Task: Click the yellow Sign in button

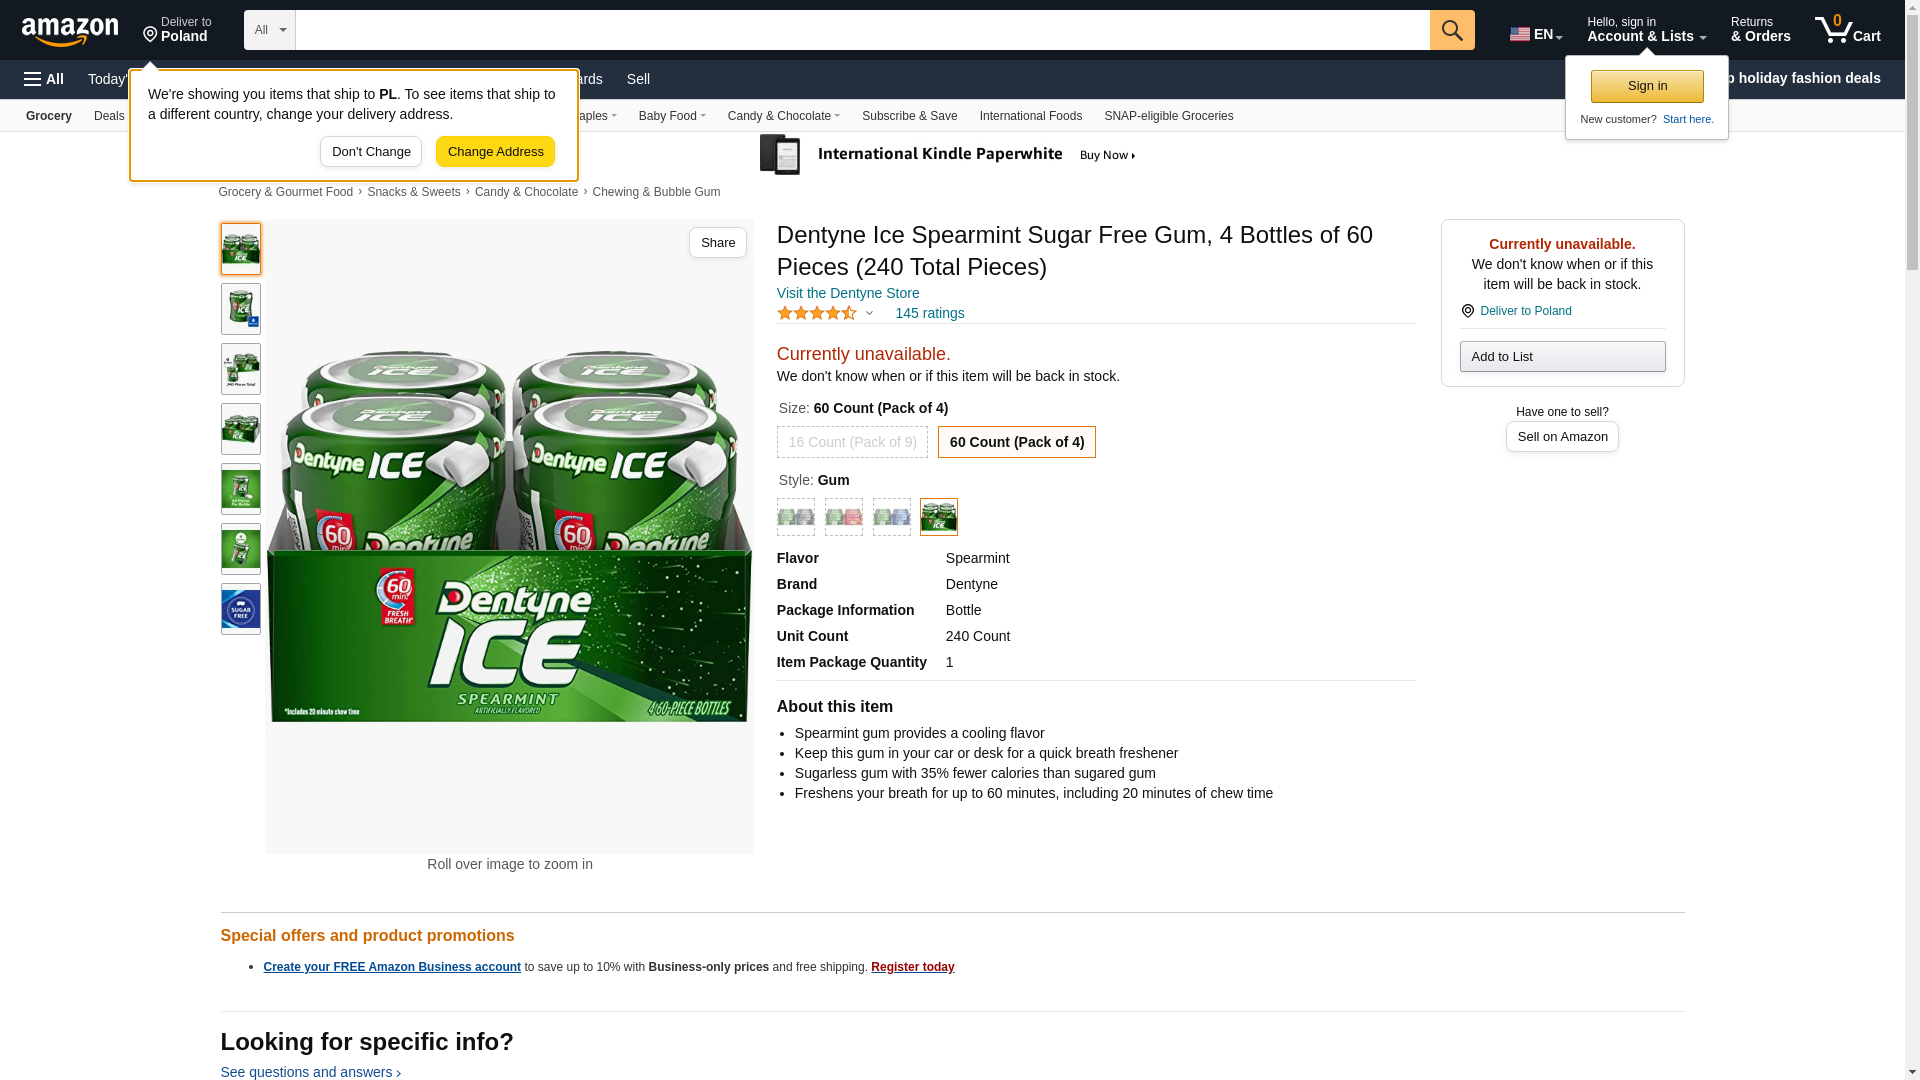Action: [x=1646, y=86]
